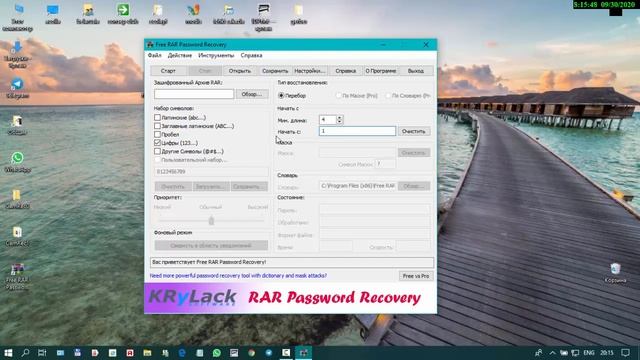The width and height of the screenshot is (640, 360).
Task: Click the priority slider handle
Action: pos(211,221)
